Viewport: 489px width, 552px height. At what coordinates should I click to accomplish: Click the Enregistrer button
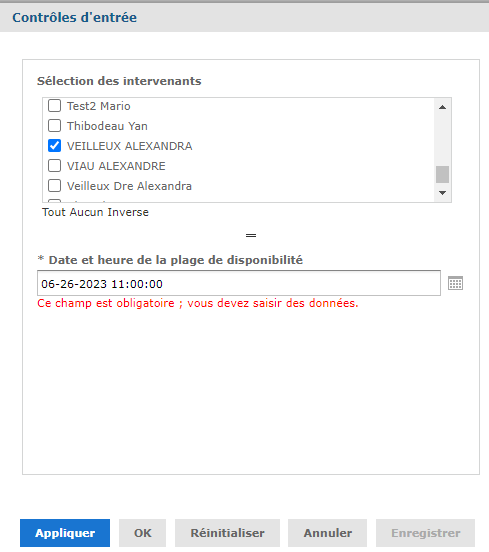(x=426, y=533)
